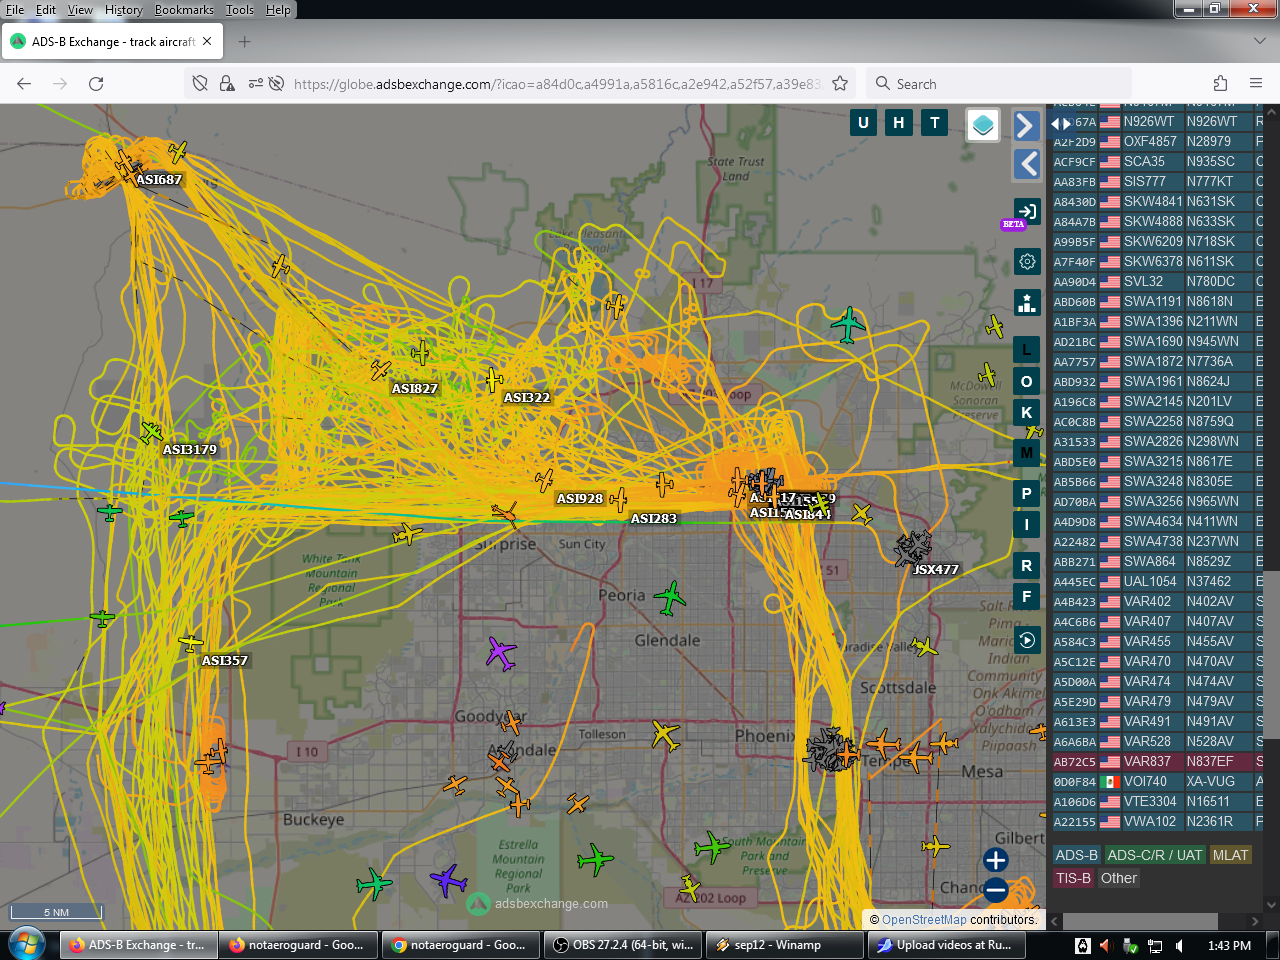Toggle the P map option
The image size is (1280, 960).
(1026, 493)
